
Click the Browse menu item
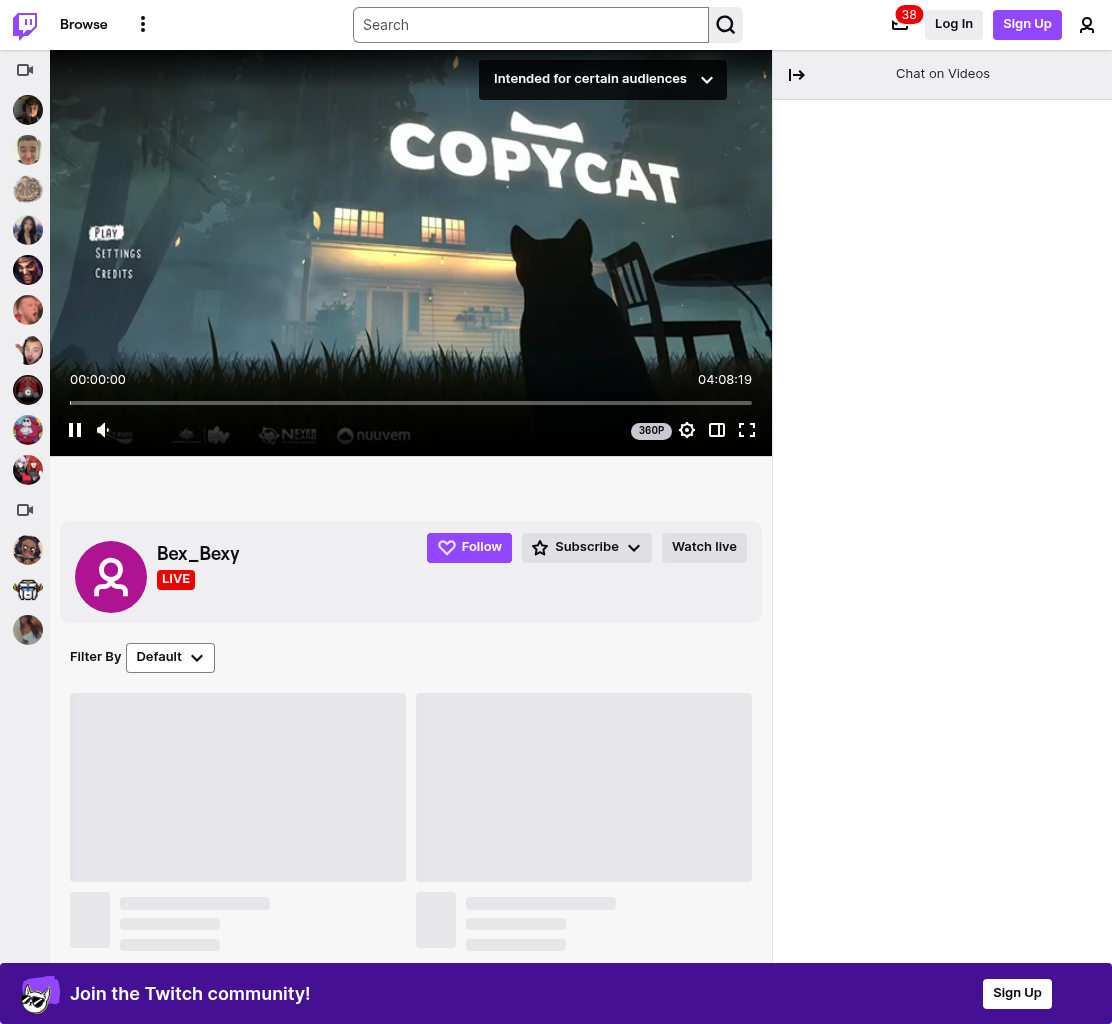(x=84, y=24)
